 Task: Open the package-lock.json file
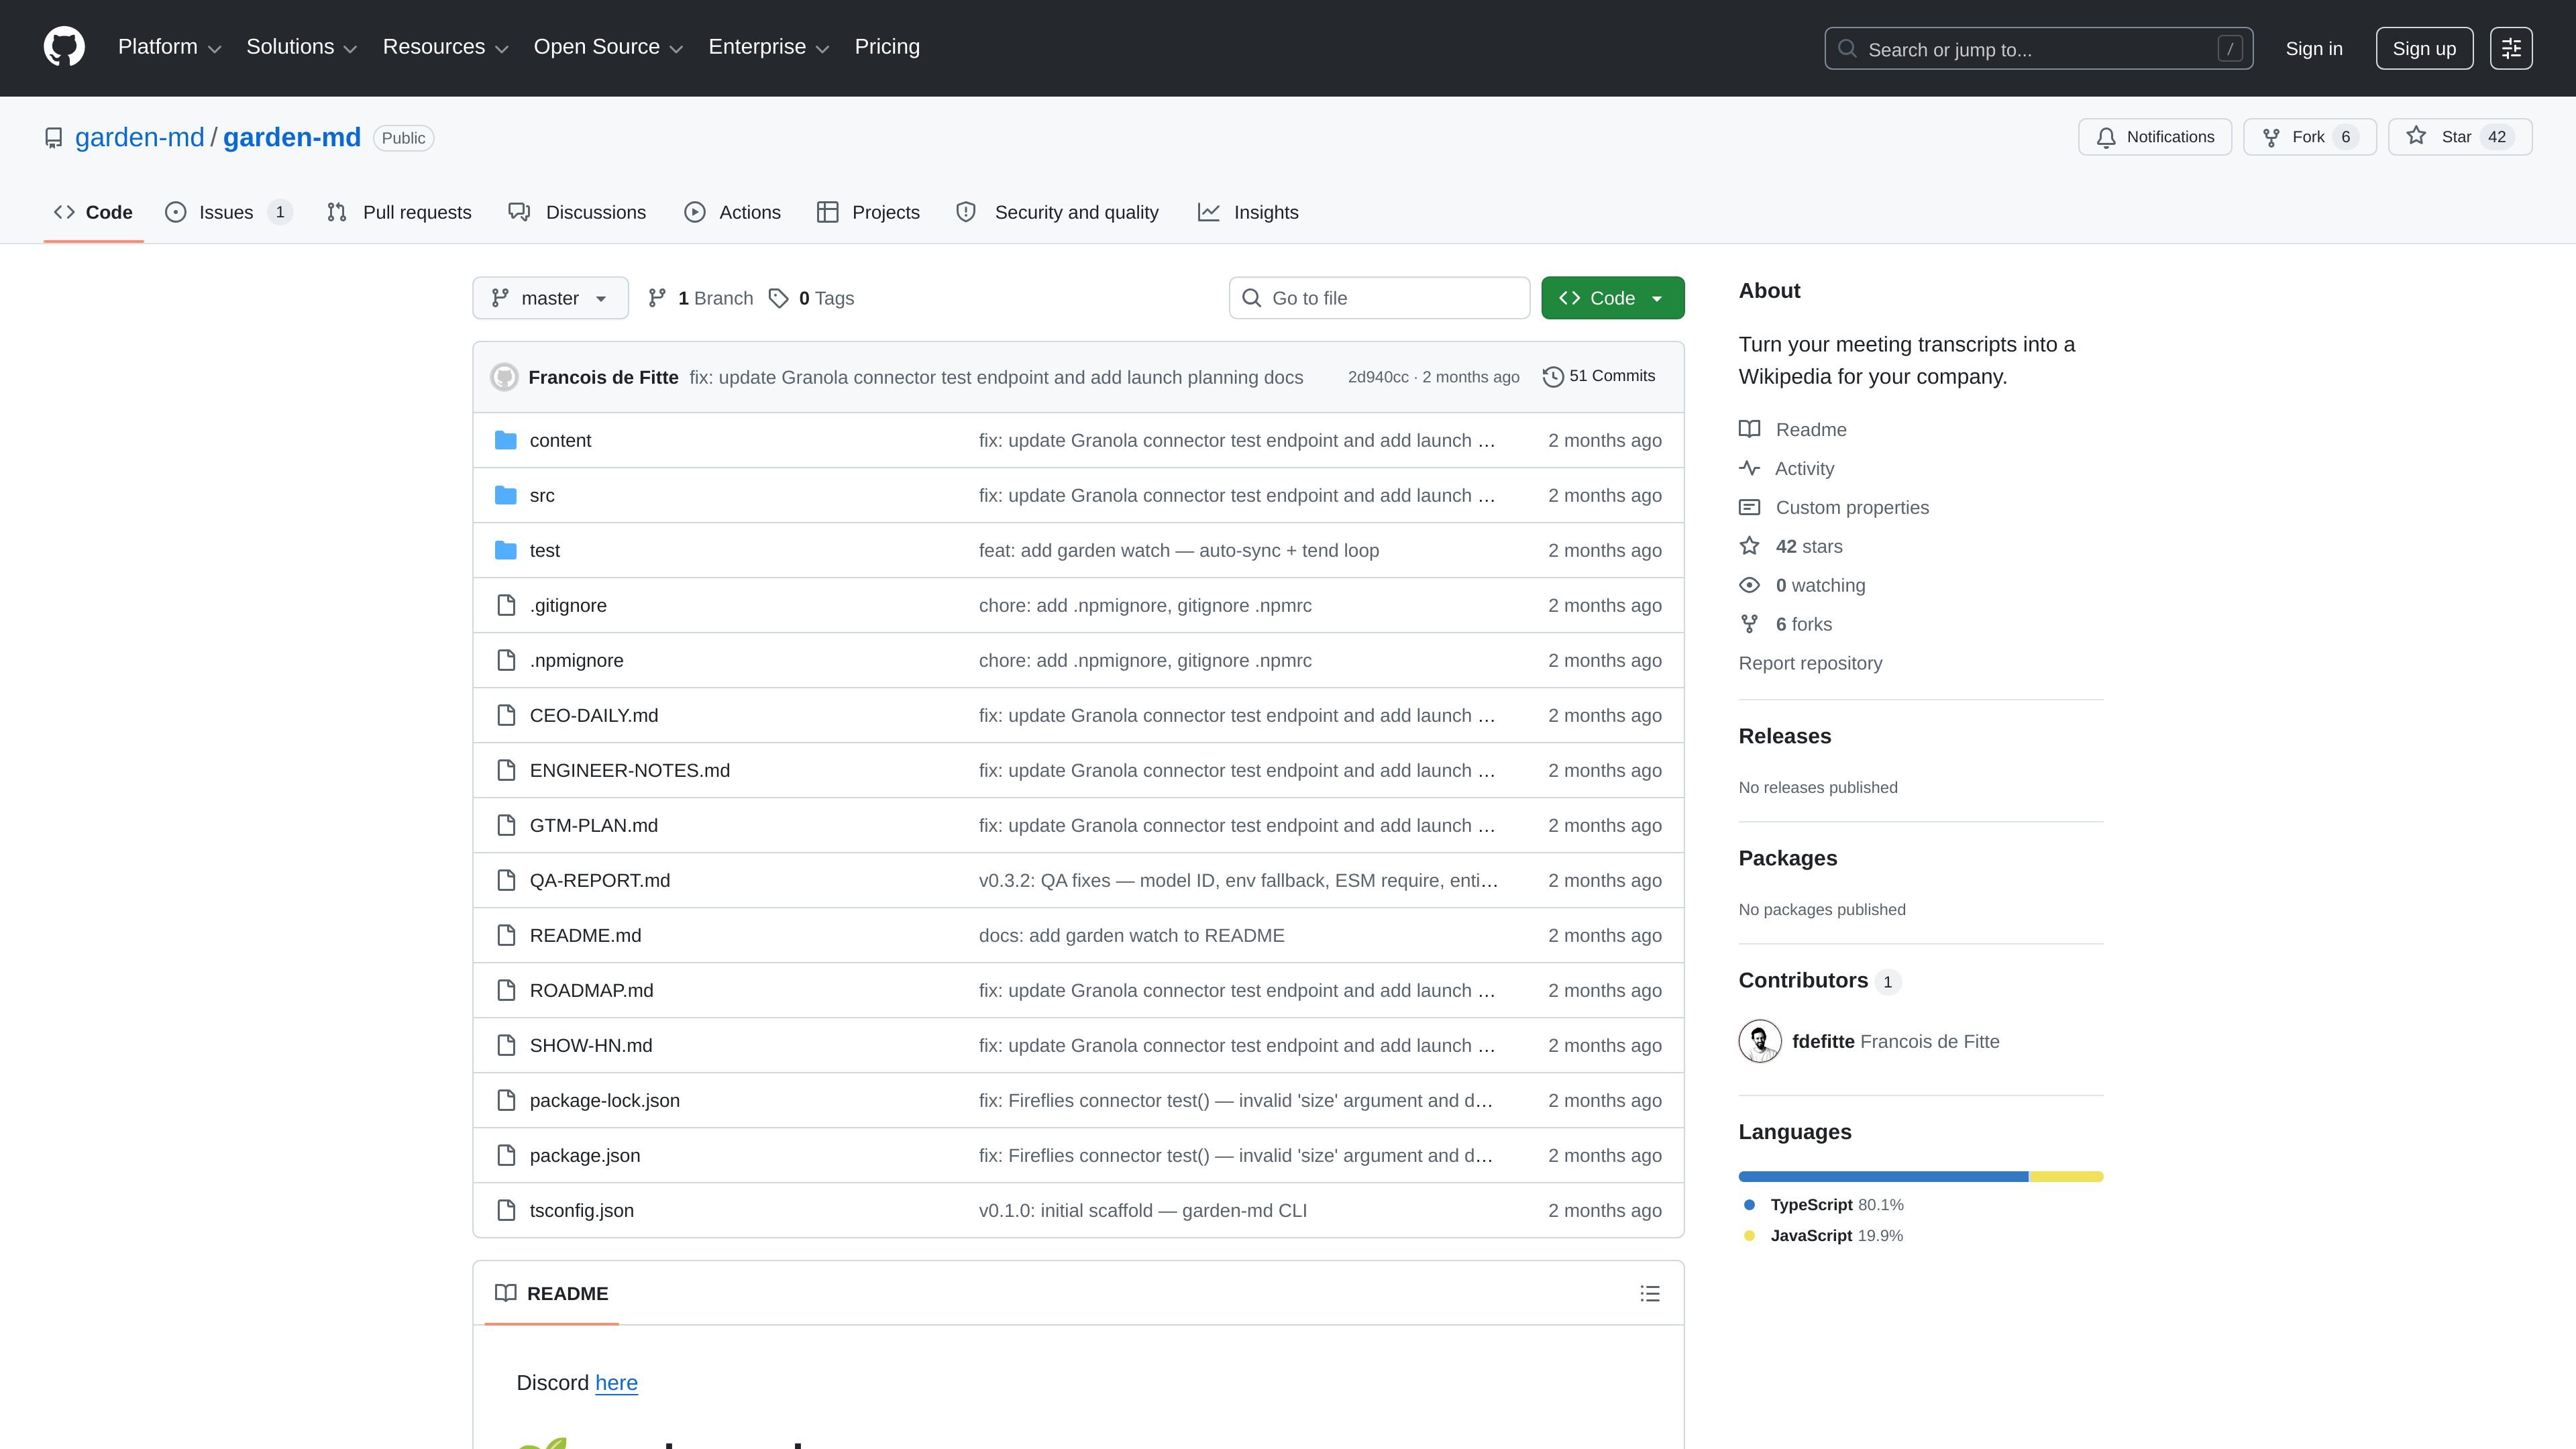click(x=605, y=1100)
